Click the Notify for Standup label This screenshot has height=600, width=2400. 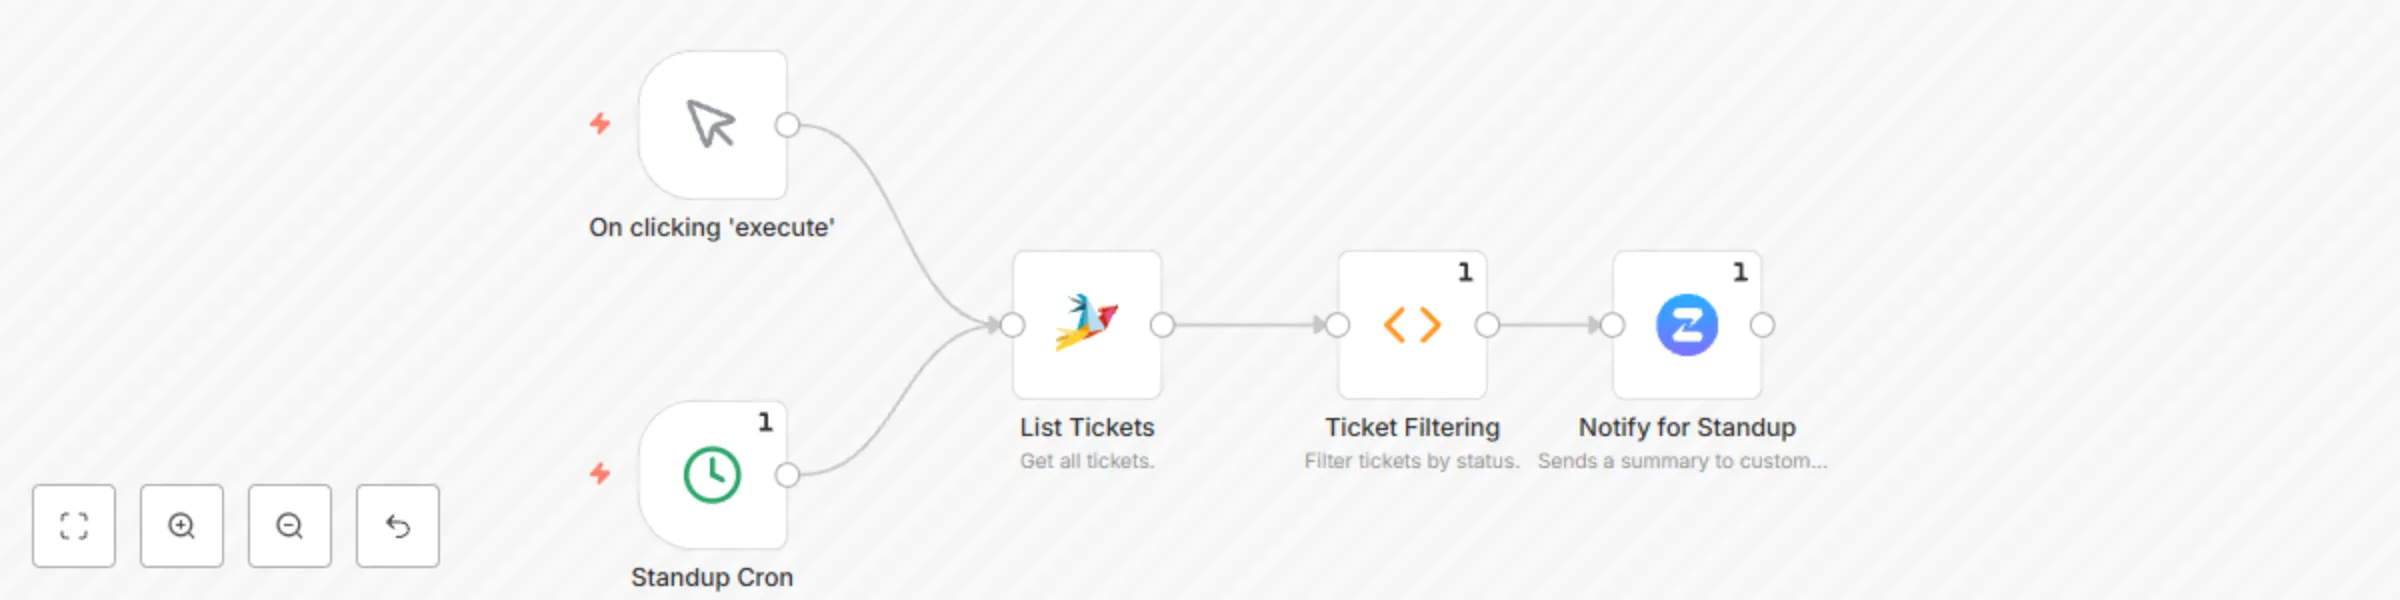point(1687,427)
